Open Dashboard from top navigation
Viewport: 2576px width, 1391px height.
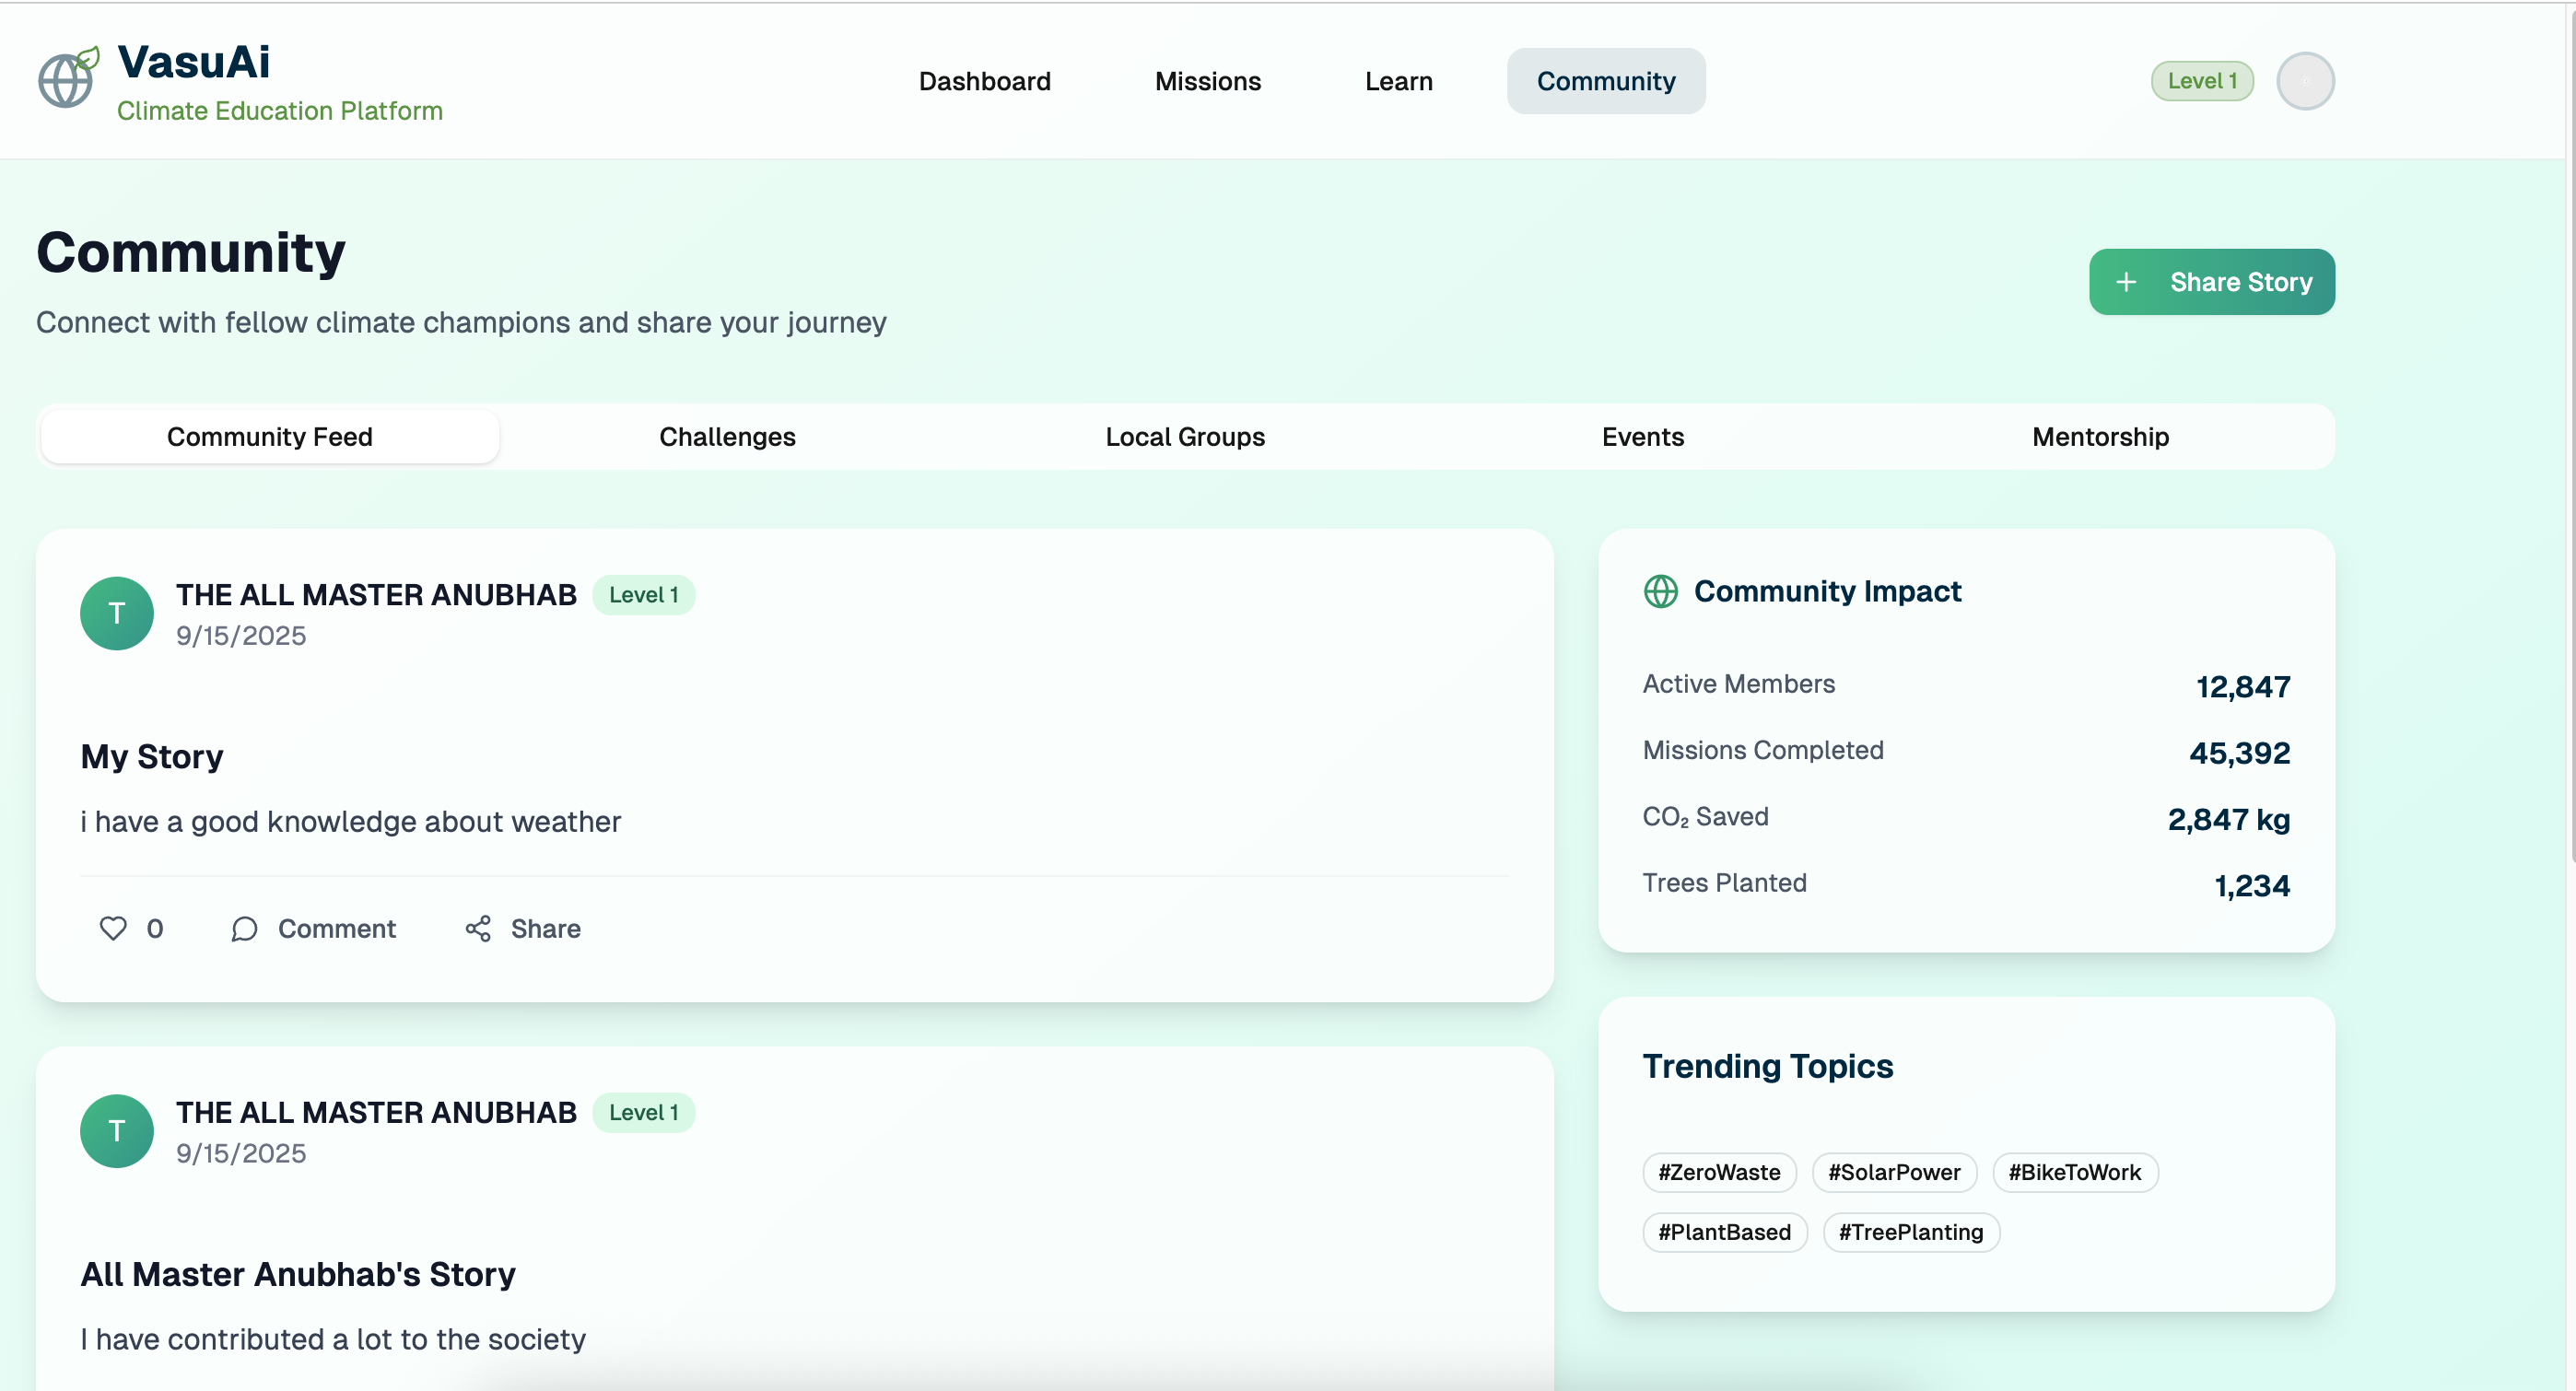pyautogui.click(x=984, y=81)
